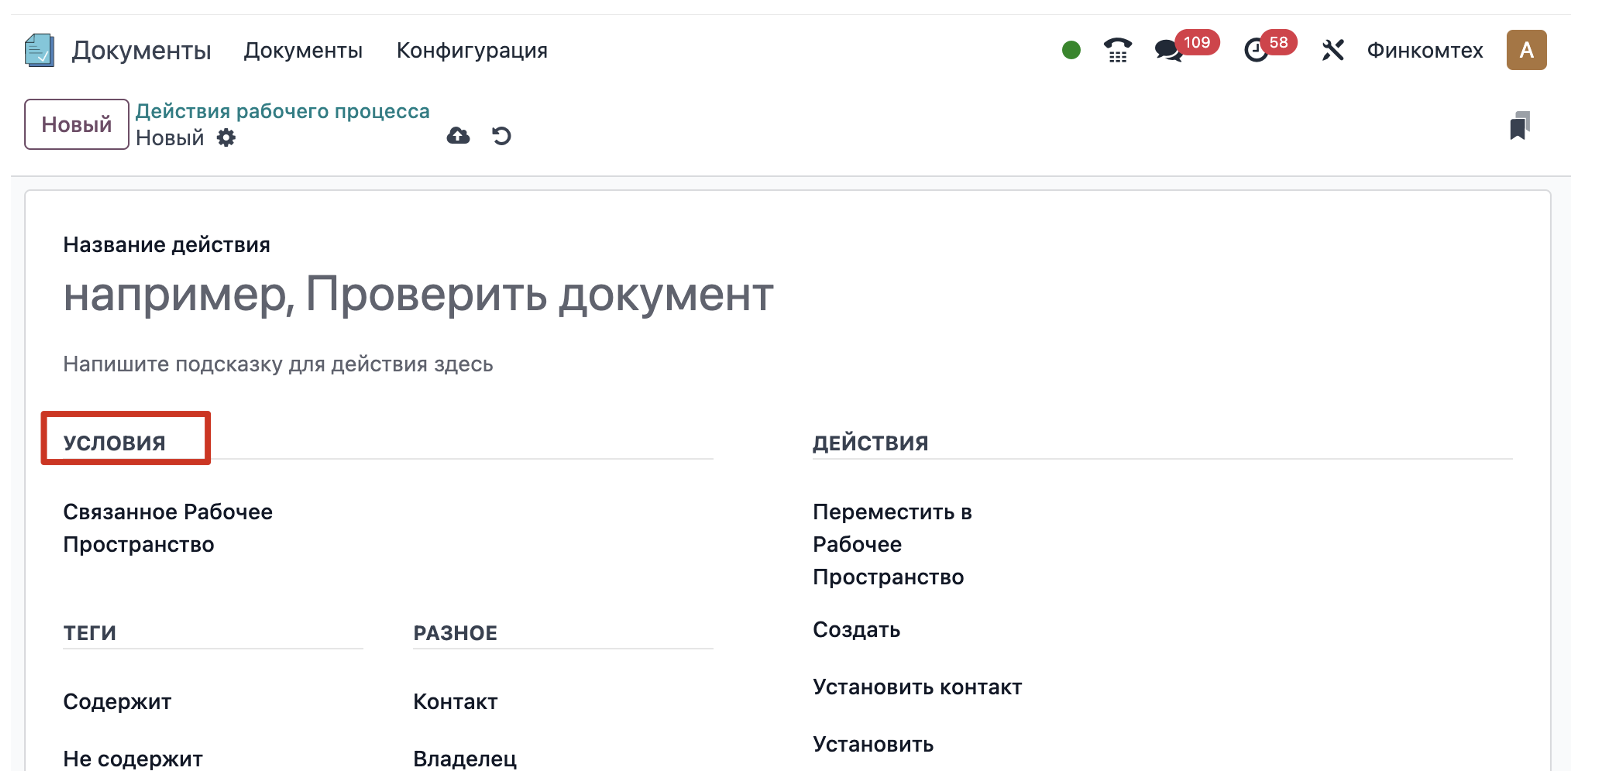Click the Установить контакт label
Viewport: 1602px width, 780px height.
[x=917, y=687]
